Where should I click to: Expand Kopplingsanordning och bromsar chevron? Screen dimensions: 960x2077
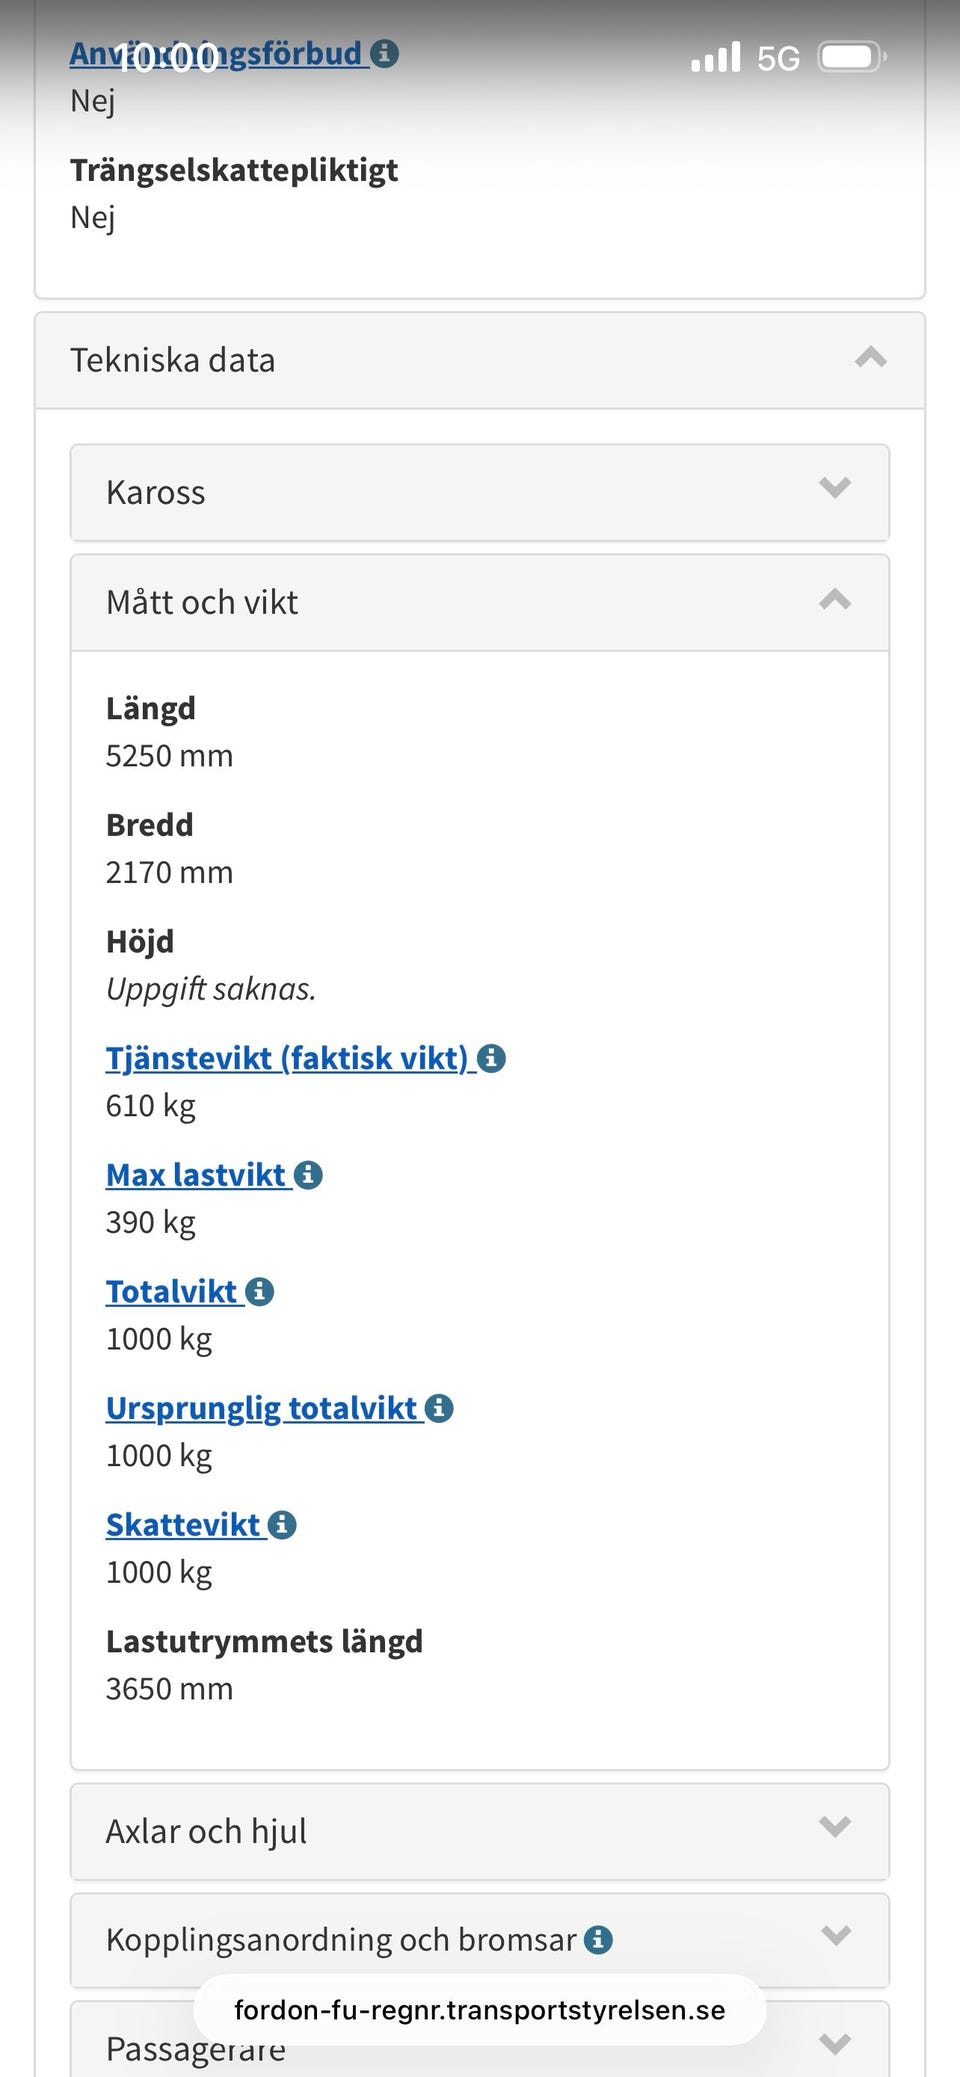(834, 1936)
